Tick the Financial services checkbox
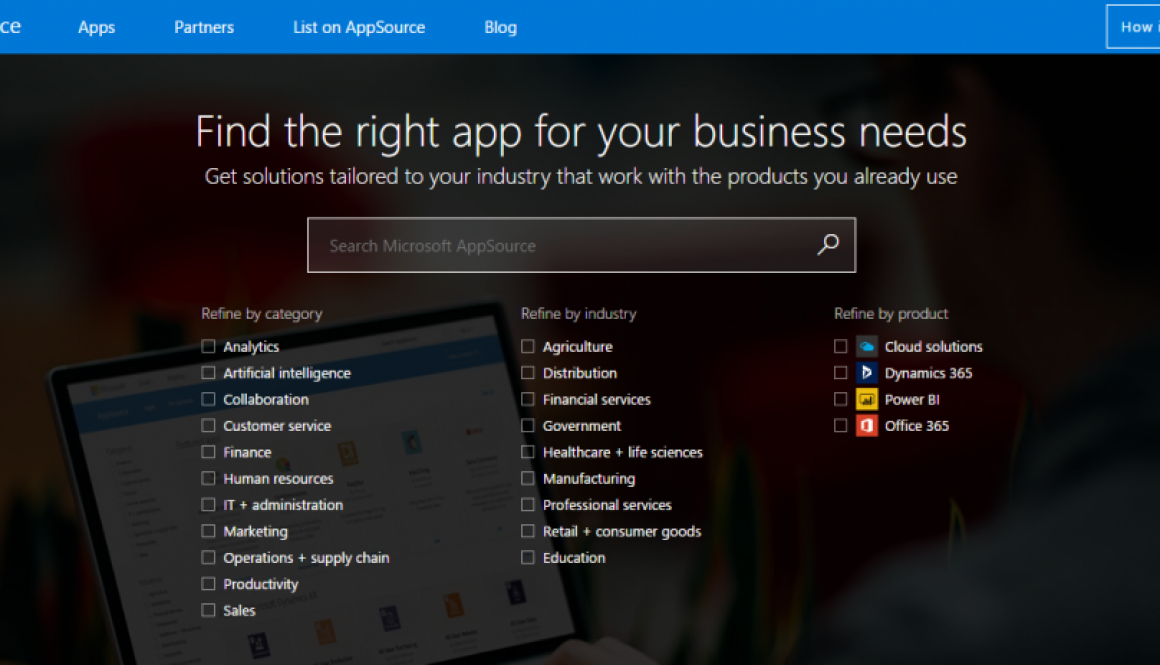 click(527, 399)
